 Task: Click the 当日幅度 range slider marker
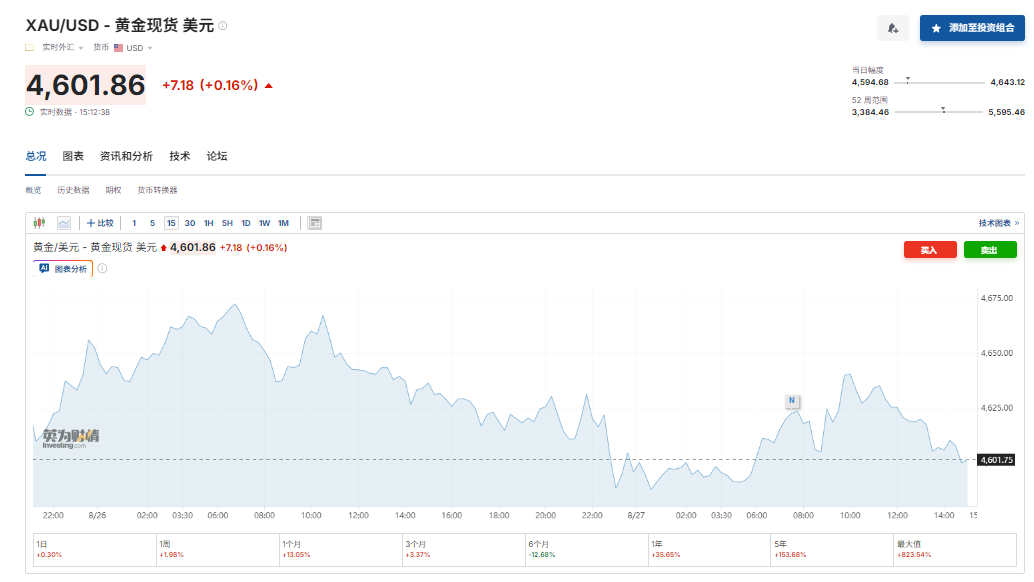click(x=908, y=80)
